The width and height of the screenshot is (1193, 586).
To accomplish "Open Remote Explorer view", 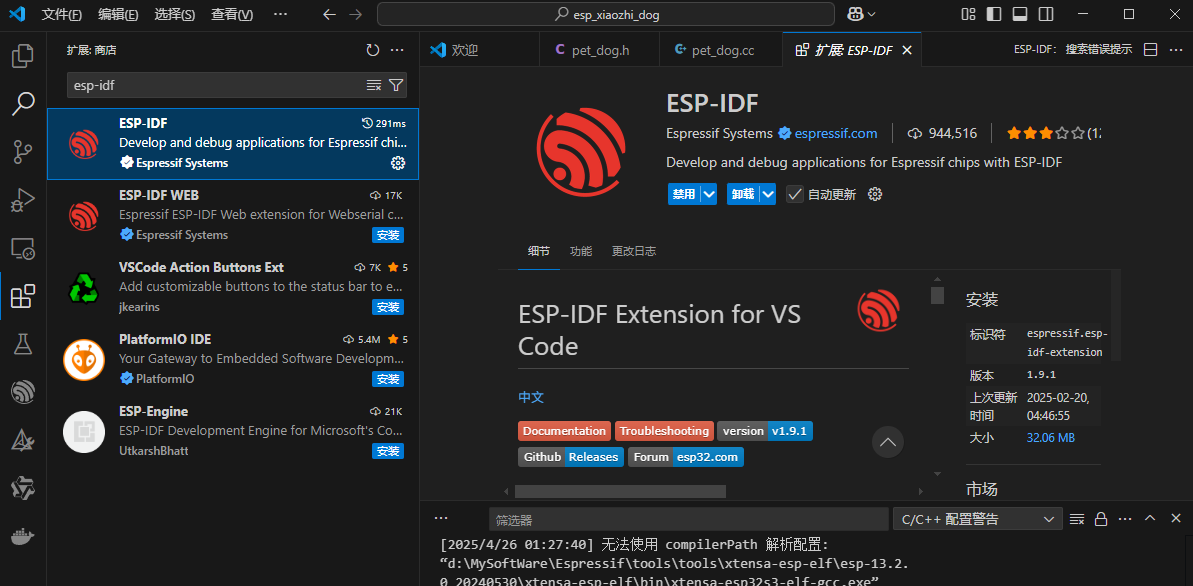I will 23,247.
